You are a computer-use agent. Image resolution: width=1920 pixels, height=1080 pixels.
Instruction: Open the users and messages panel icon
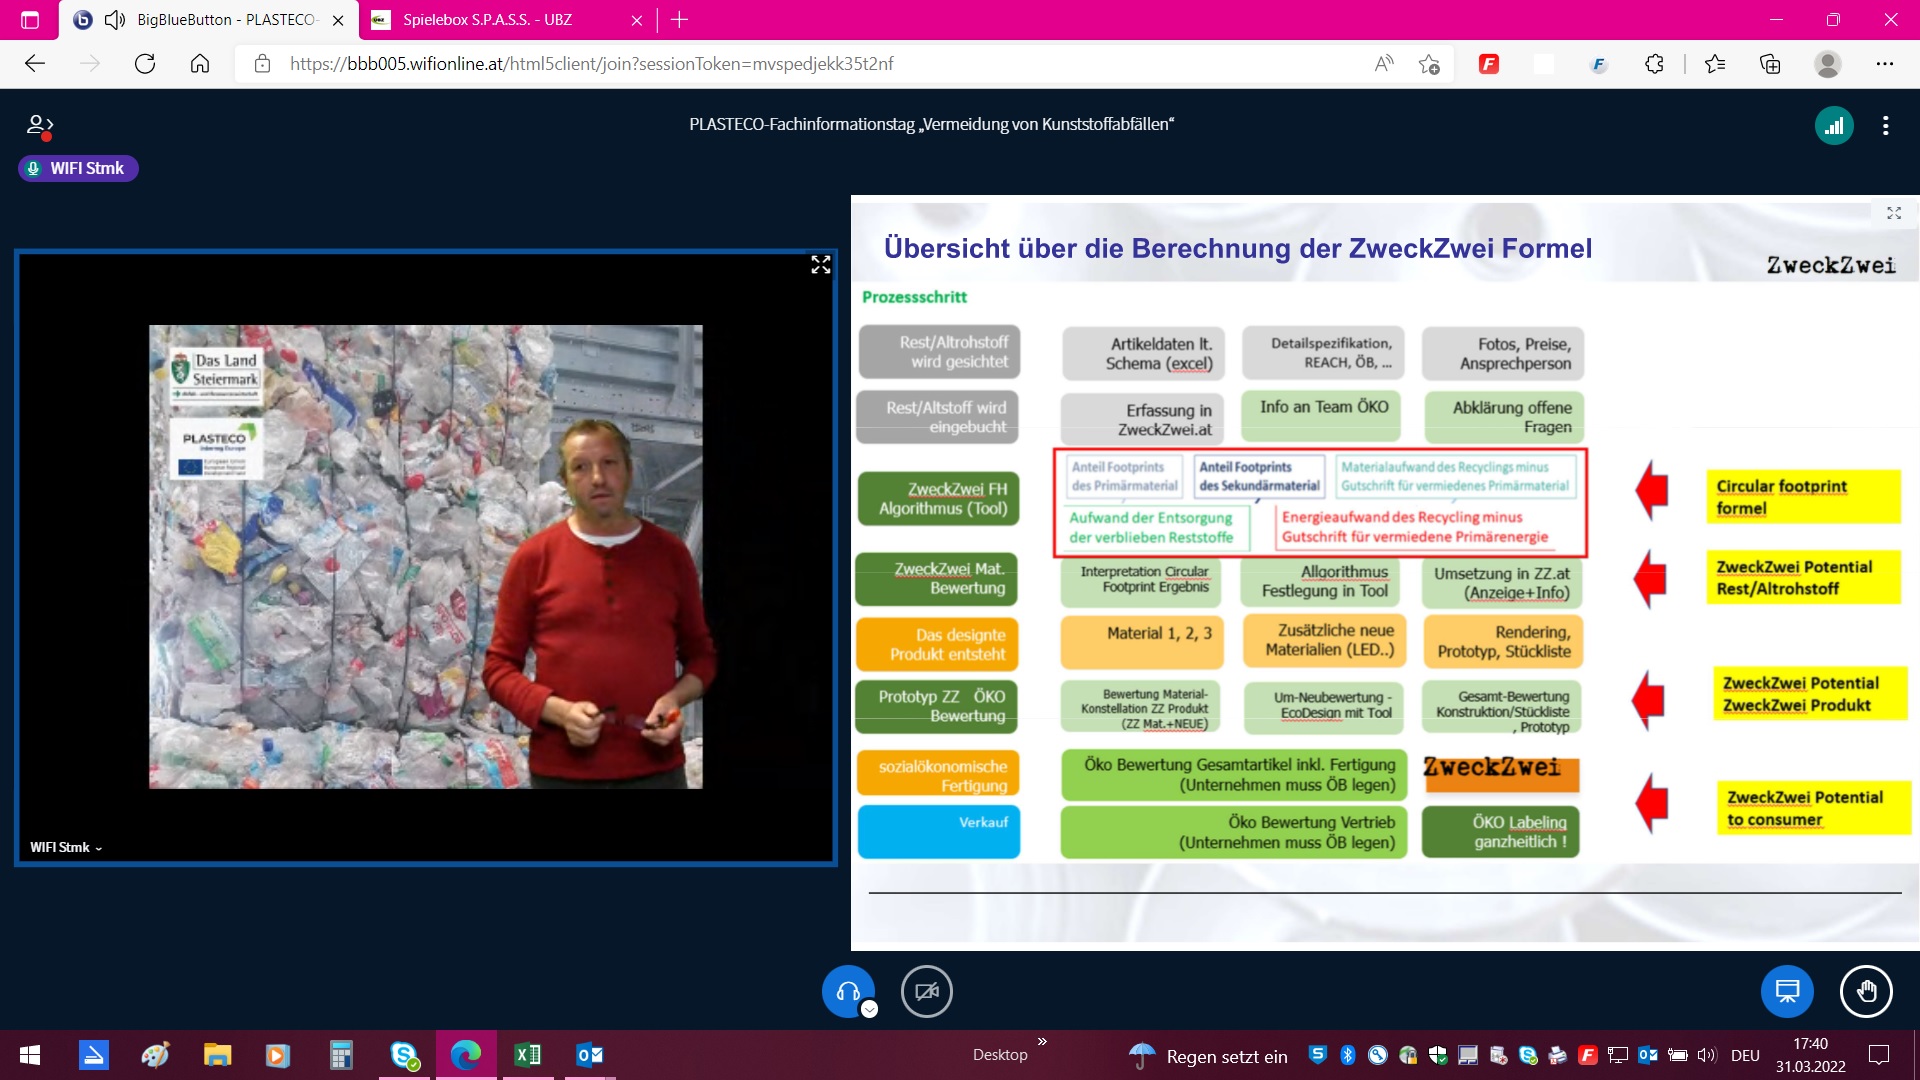coord(39,126)
